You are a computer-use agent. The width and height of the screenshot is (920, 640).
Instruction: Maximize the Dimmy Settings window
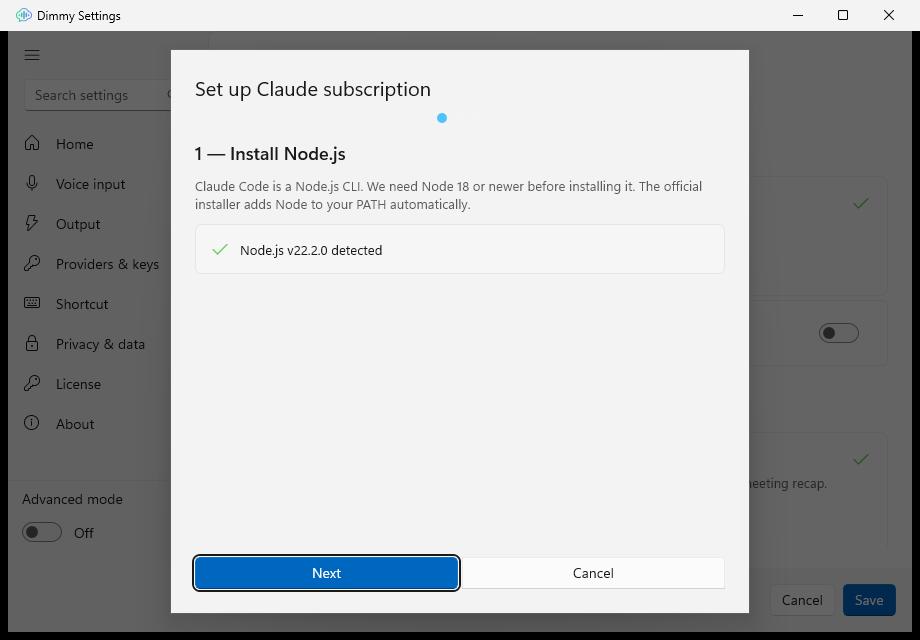tap(843, 15)
